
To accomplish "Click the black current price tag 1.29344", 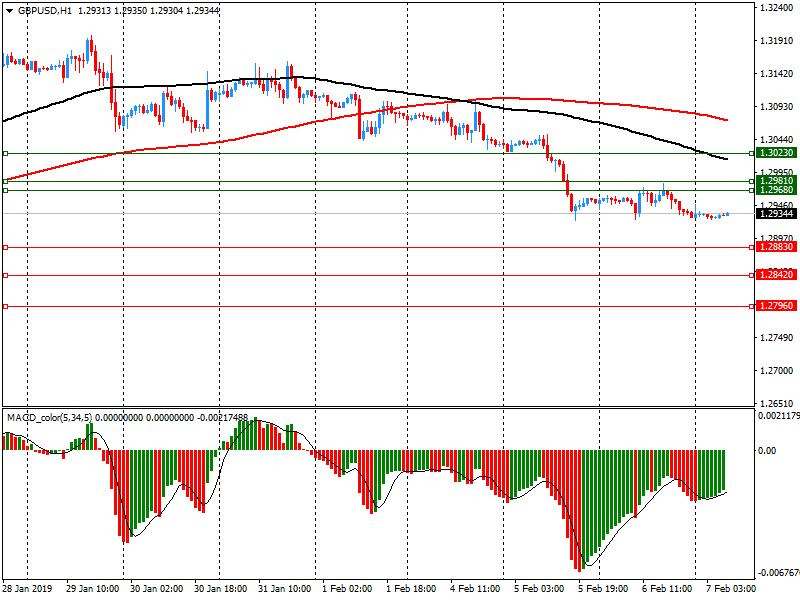I will tap(776, 214).
